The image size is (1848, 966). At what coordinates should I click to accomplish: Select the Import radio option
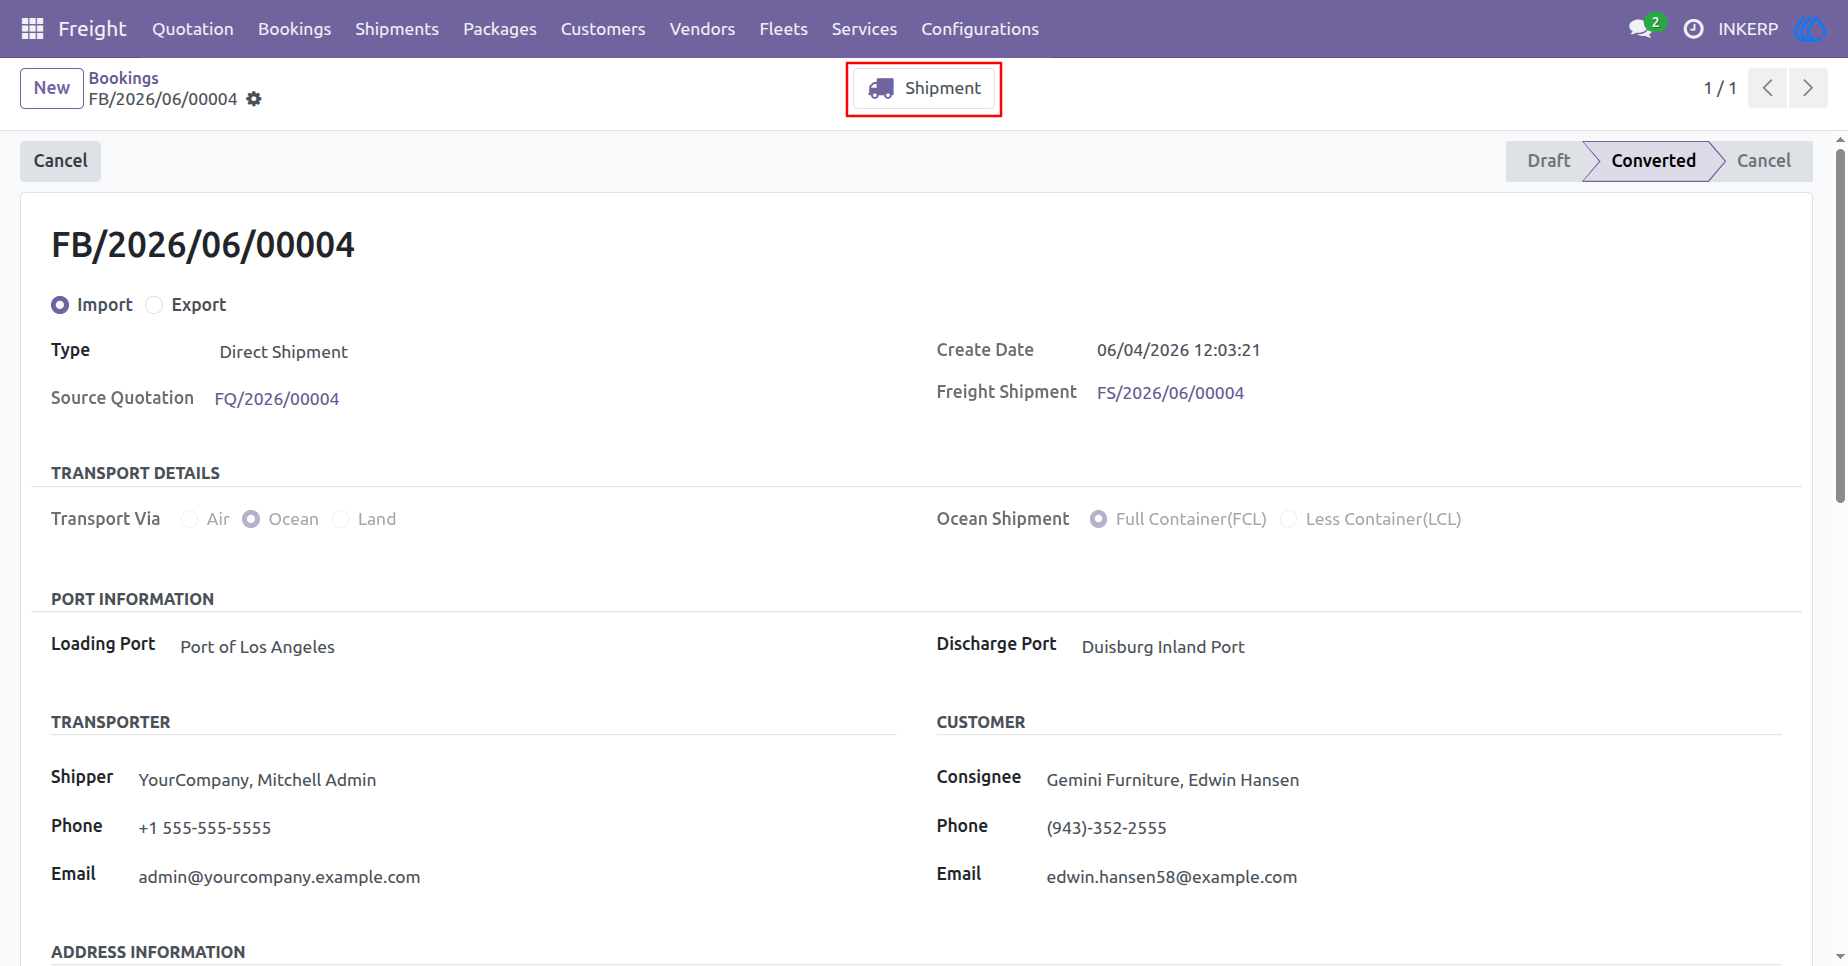60,305
